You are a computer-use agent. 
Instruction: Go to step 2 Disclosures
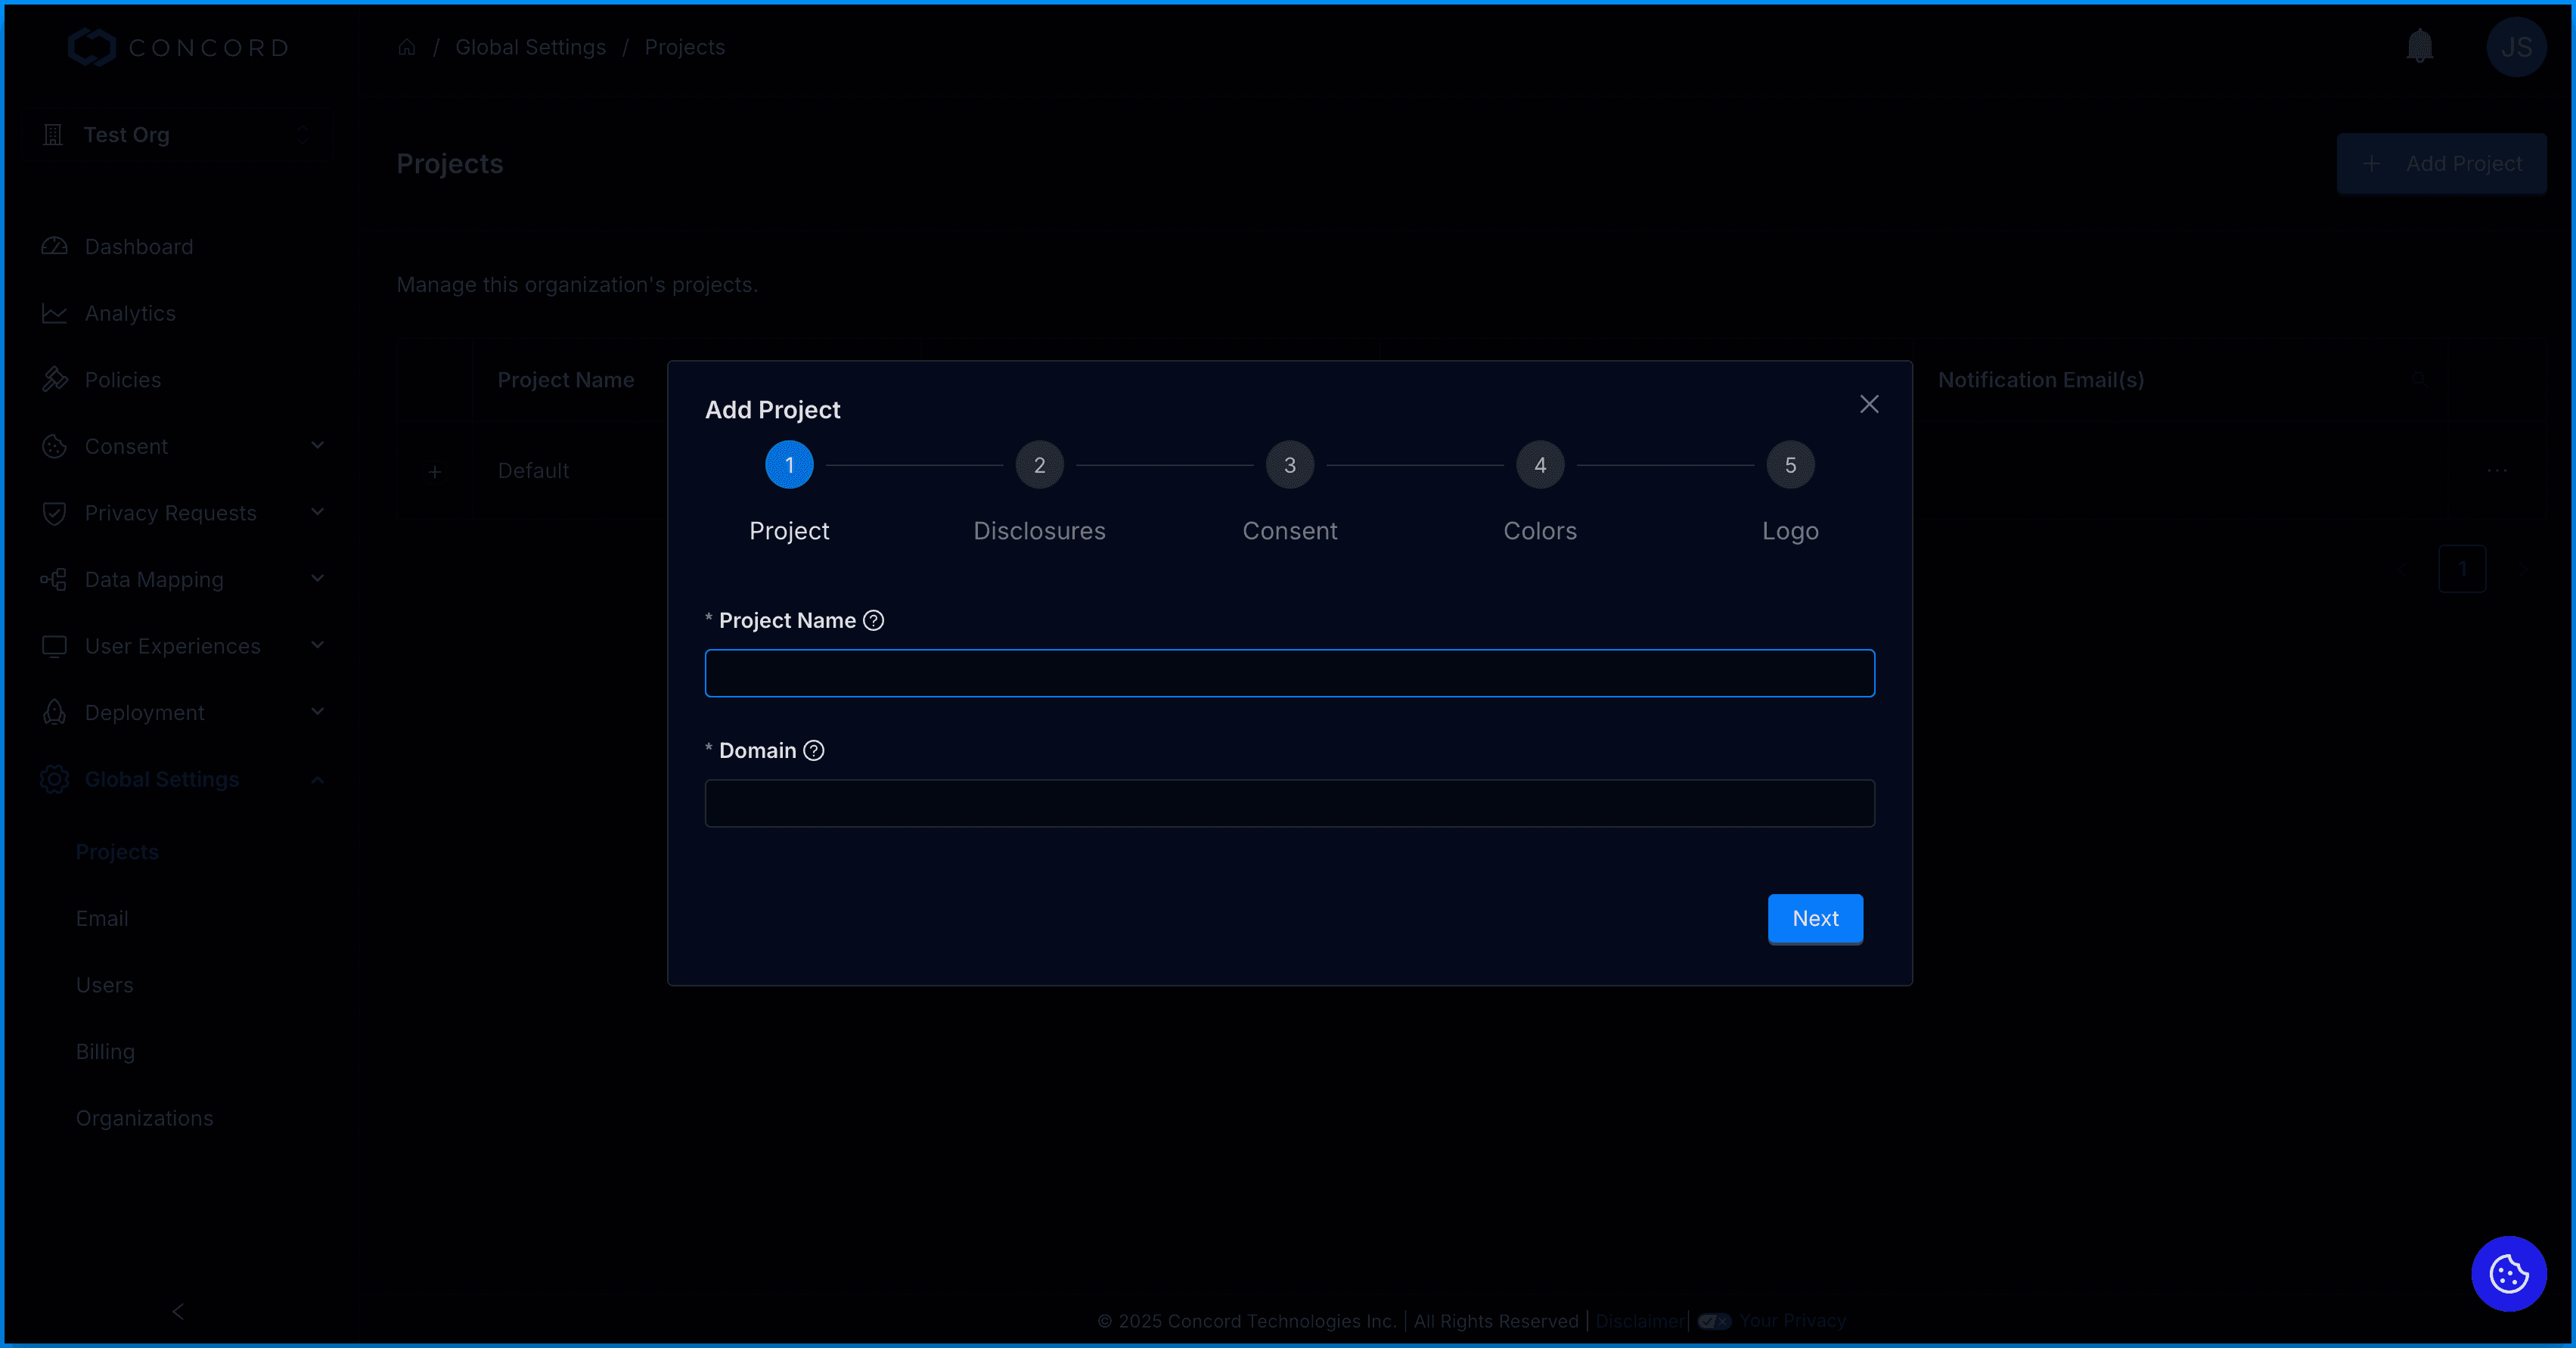[x=1039, y=465]
